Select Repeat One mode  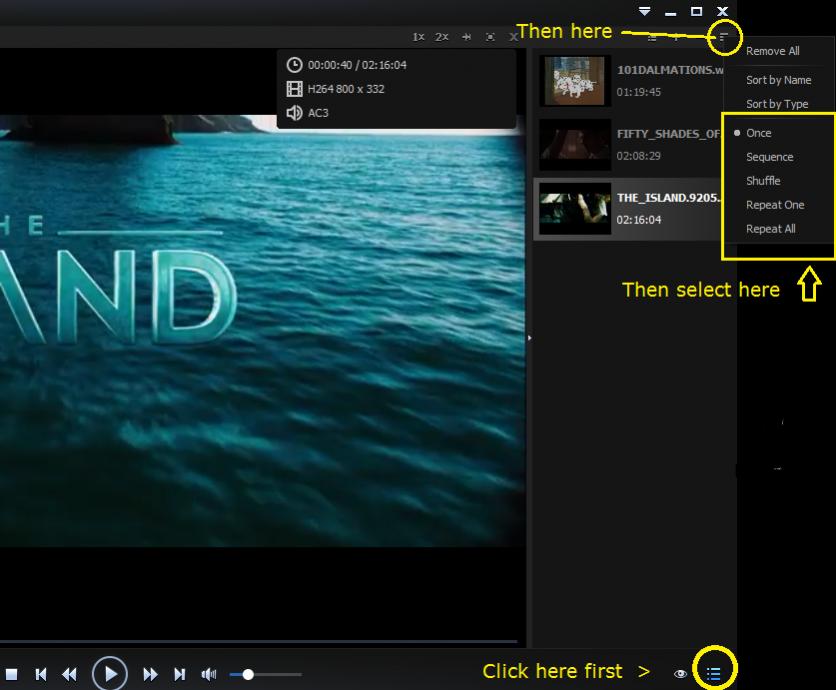[x=775, y=205]
